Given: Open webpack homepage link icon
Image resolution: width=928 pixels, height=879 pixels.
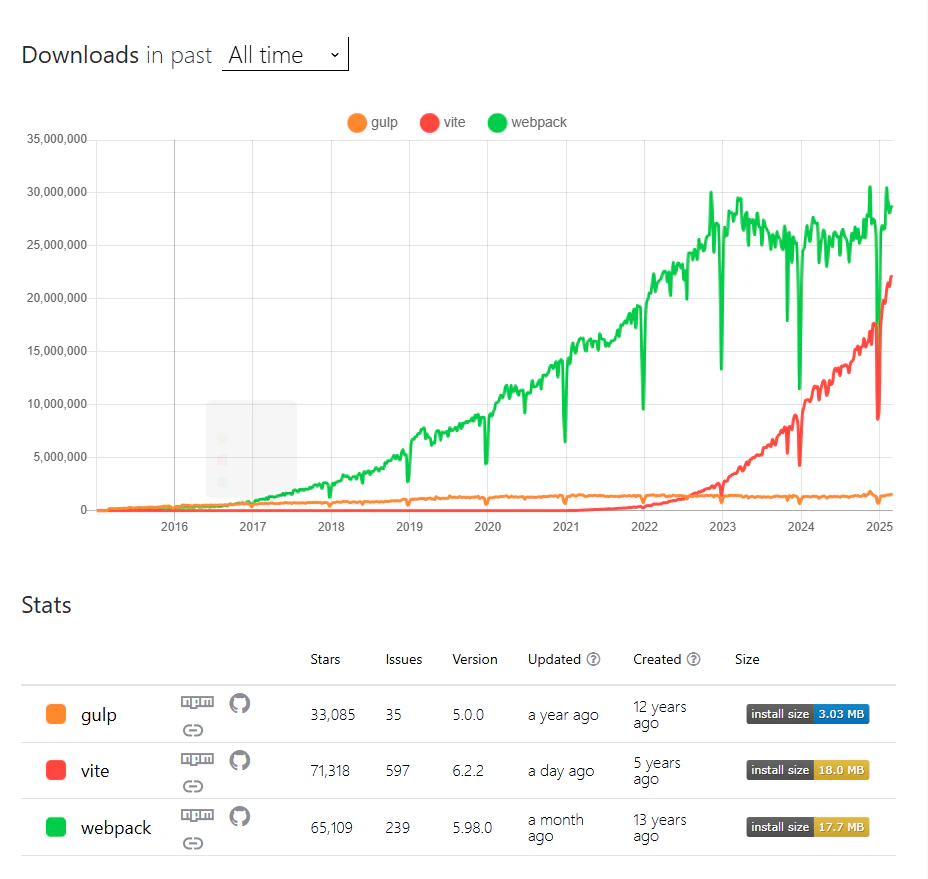Looking at the screenshot, I should (193, 843).
